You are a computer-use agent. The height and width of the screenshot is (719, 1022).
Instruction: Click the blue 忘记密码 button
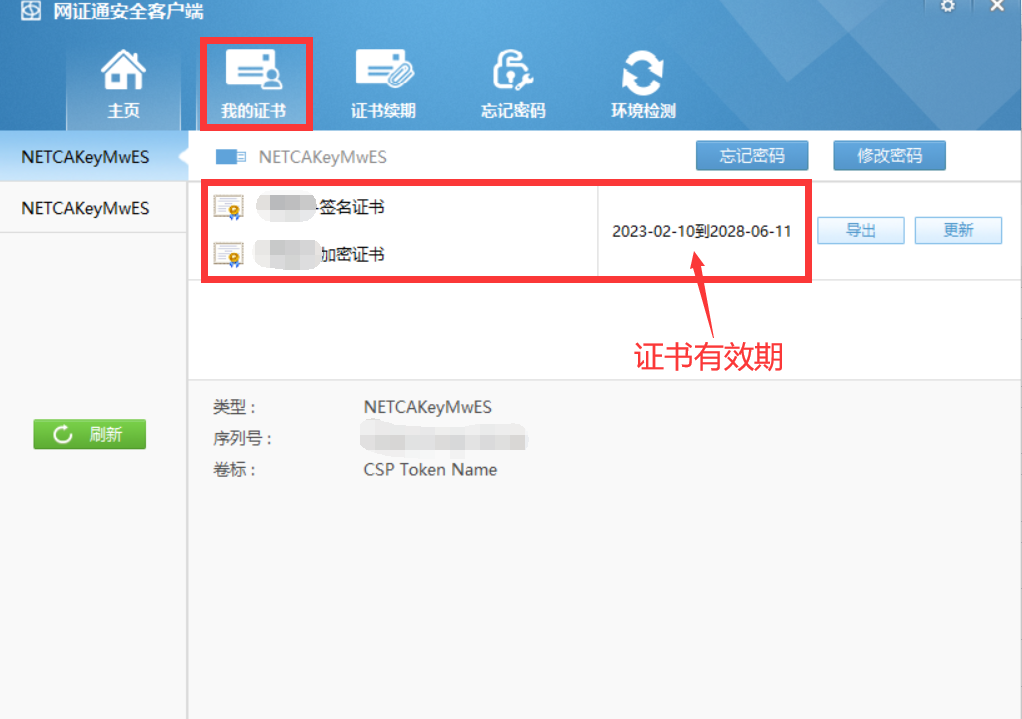pos(752,156)
